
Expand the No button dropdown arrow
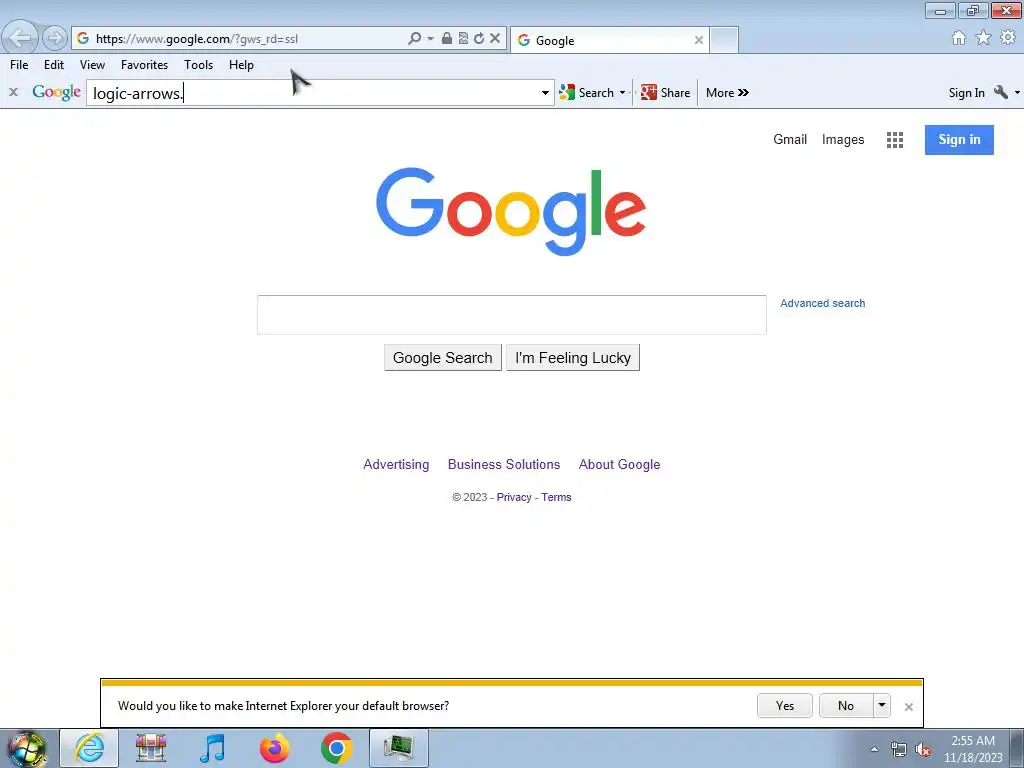pos(882,705)
